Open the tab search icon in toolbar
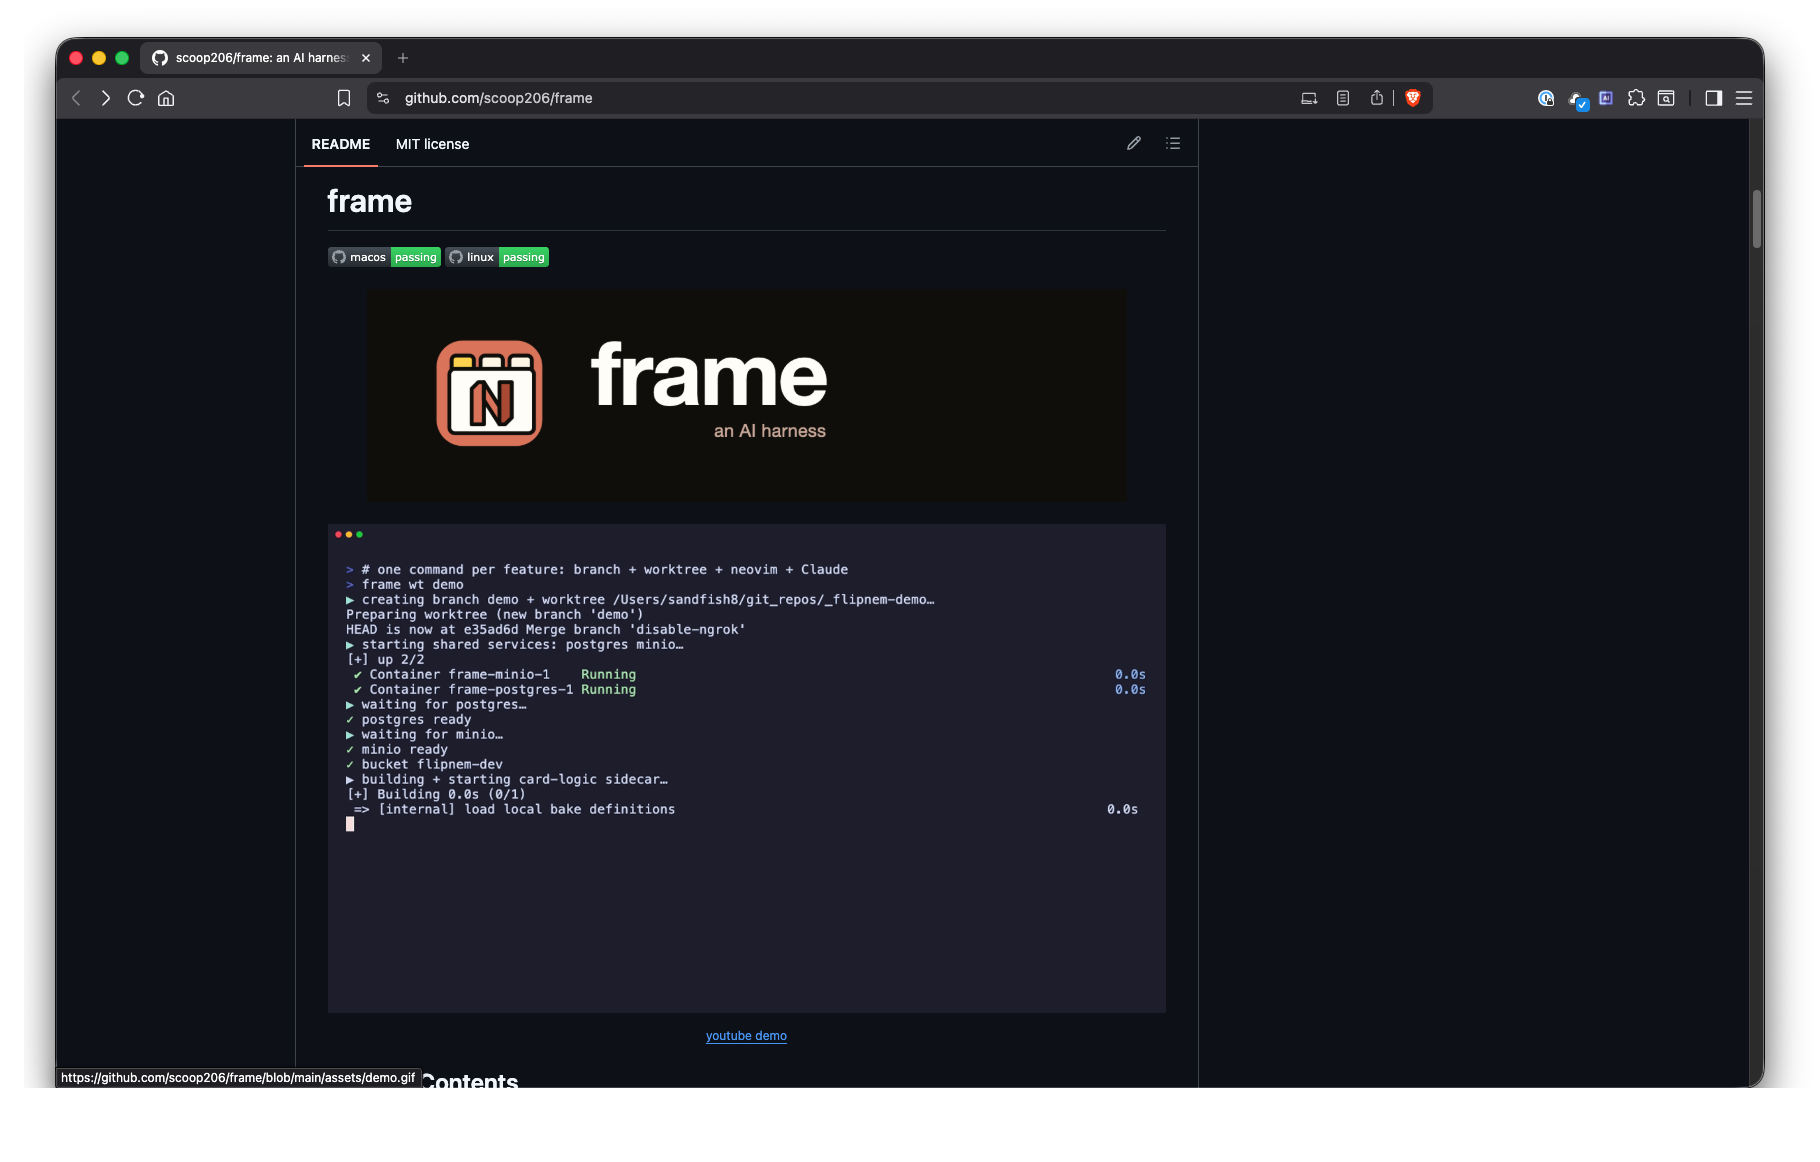Screen dimensions: 1820x1162 pyautogui.click(x=1666, y=98)
